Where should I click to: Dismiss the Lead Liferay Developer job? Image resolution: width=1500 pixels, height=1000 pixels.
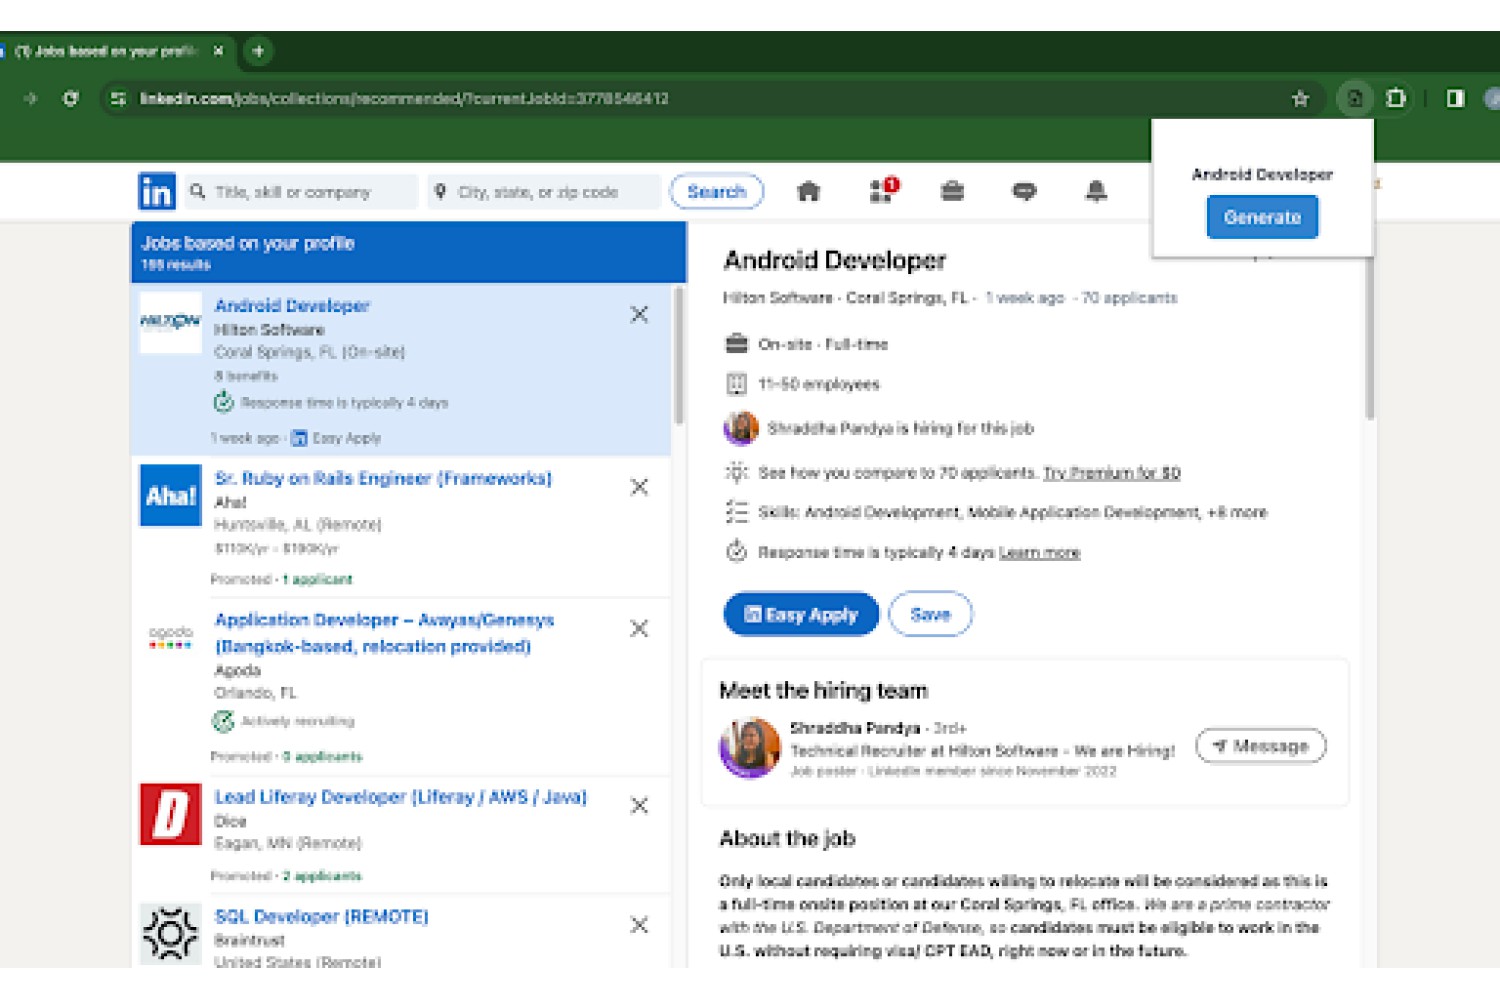(x=639, y=805)
